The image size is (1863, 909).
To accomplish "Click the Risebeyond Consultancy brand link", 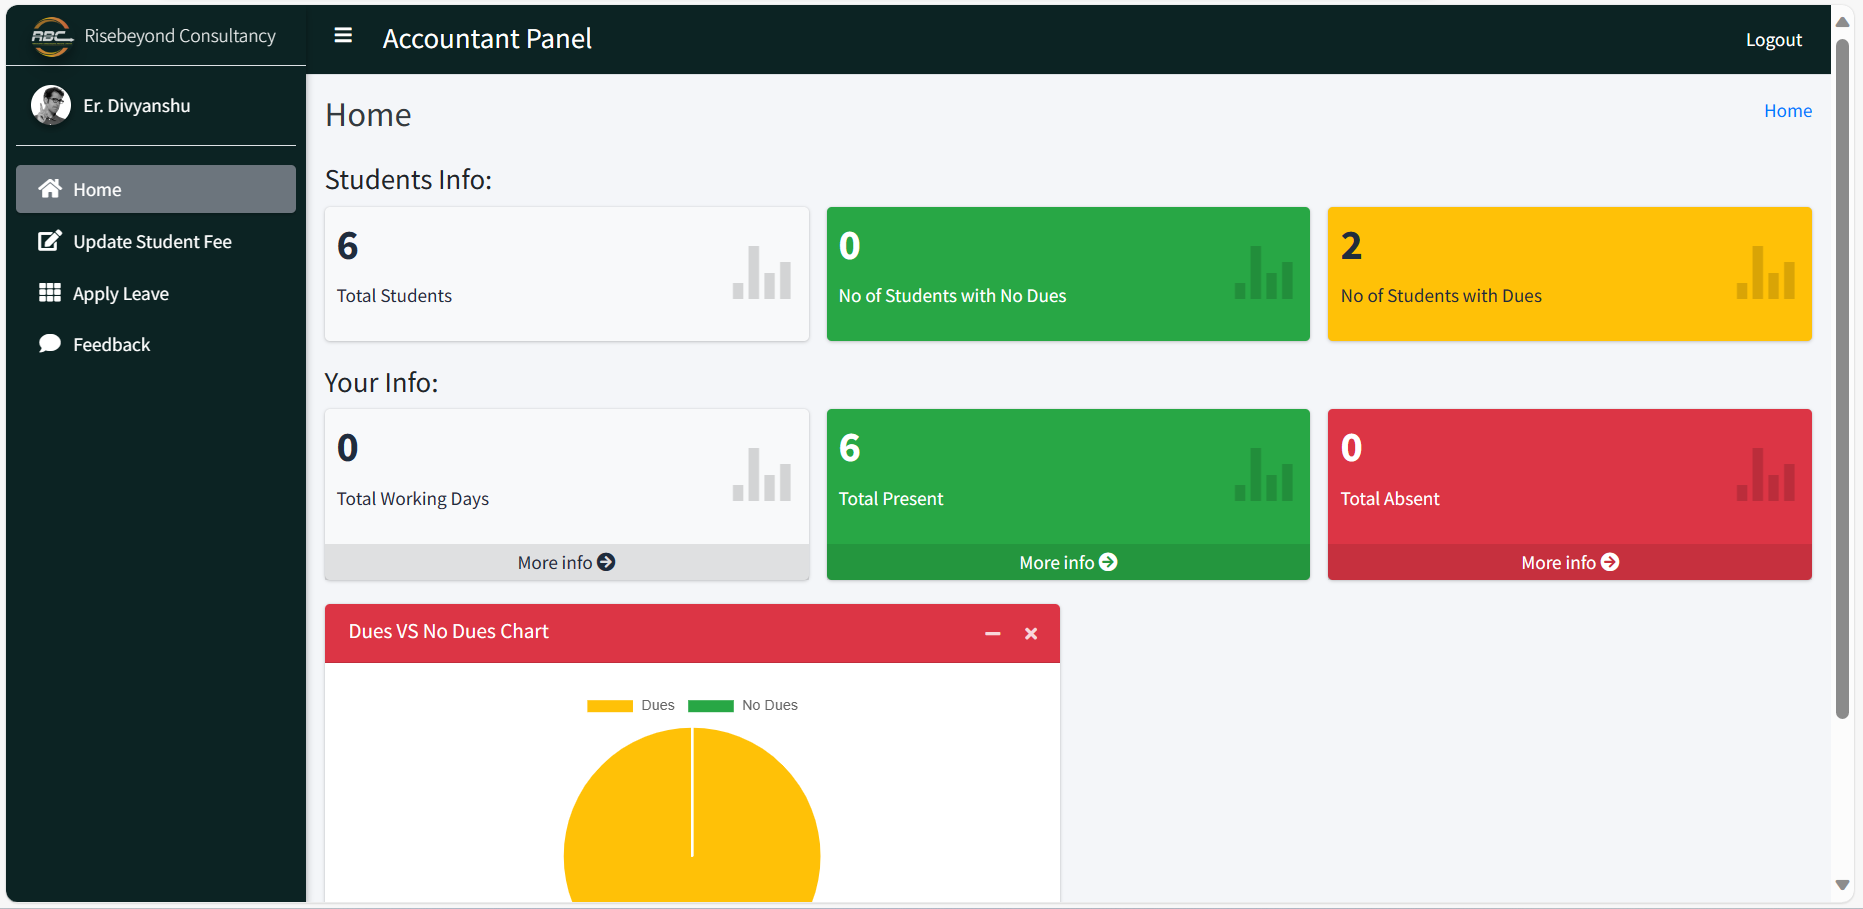I will [x=180, y=36].
